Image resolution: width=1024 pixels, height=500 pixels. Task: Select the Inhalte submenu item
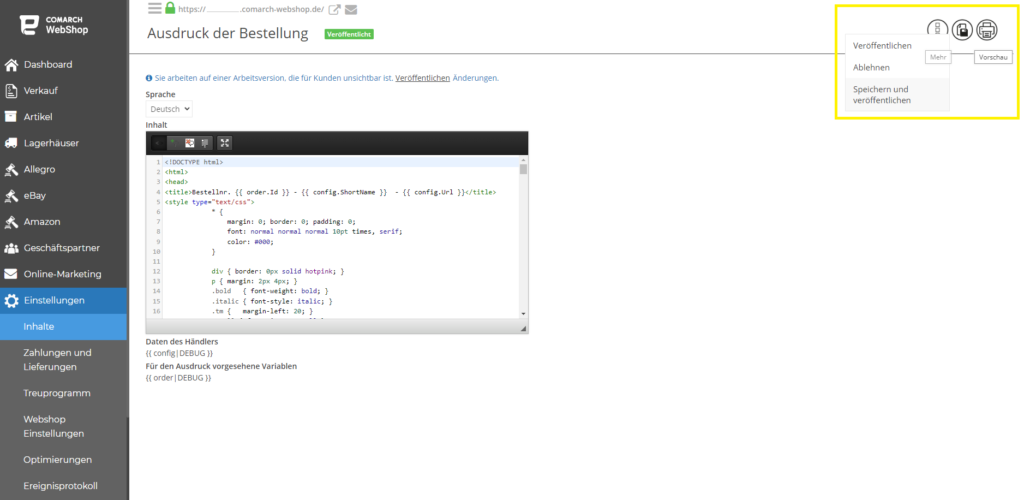click(64, 326)
